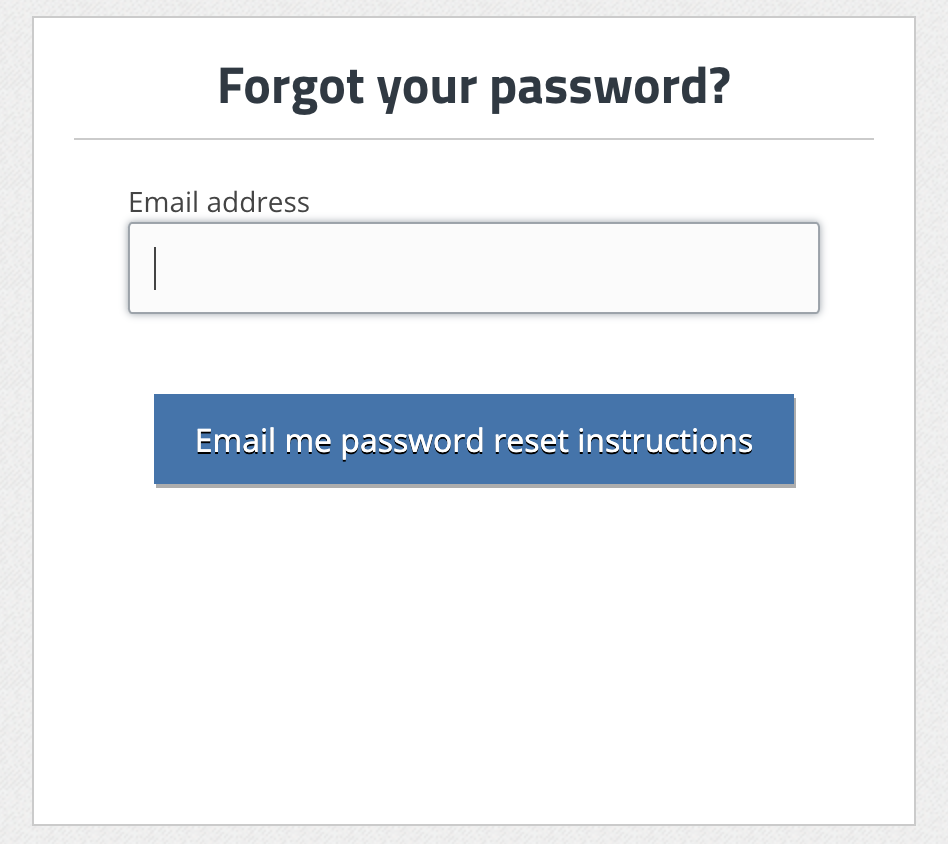Viewport: 948px width, 844px height.
Task: Click the horizontal divider below heading
Action: click(474, 139)
